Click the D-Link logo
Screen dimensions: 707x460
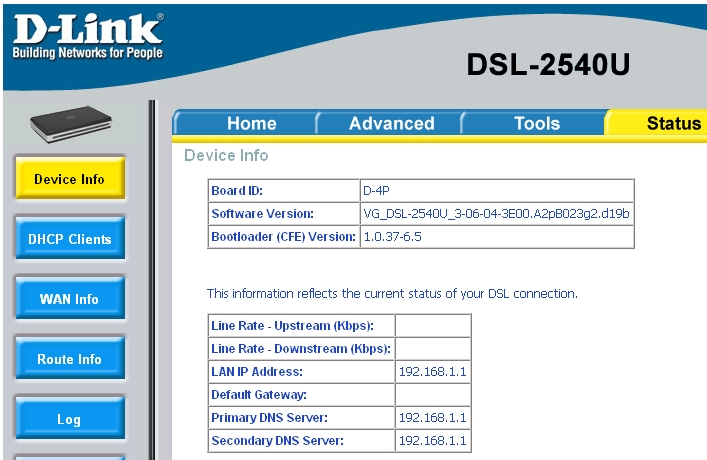click(88, 37)
